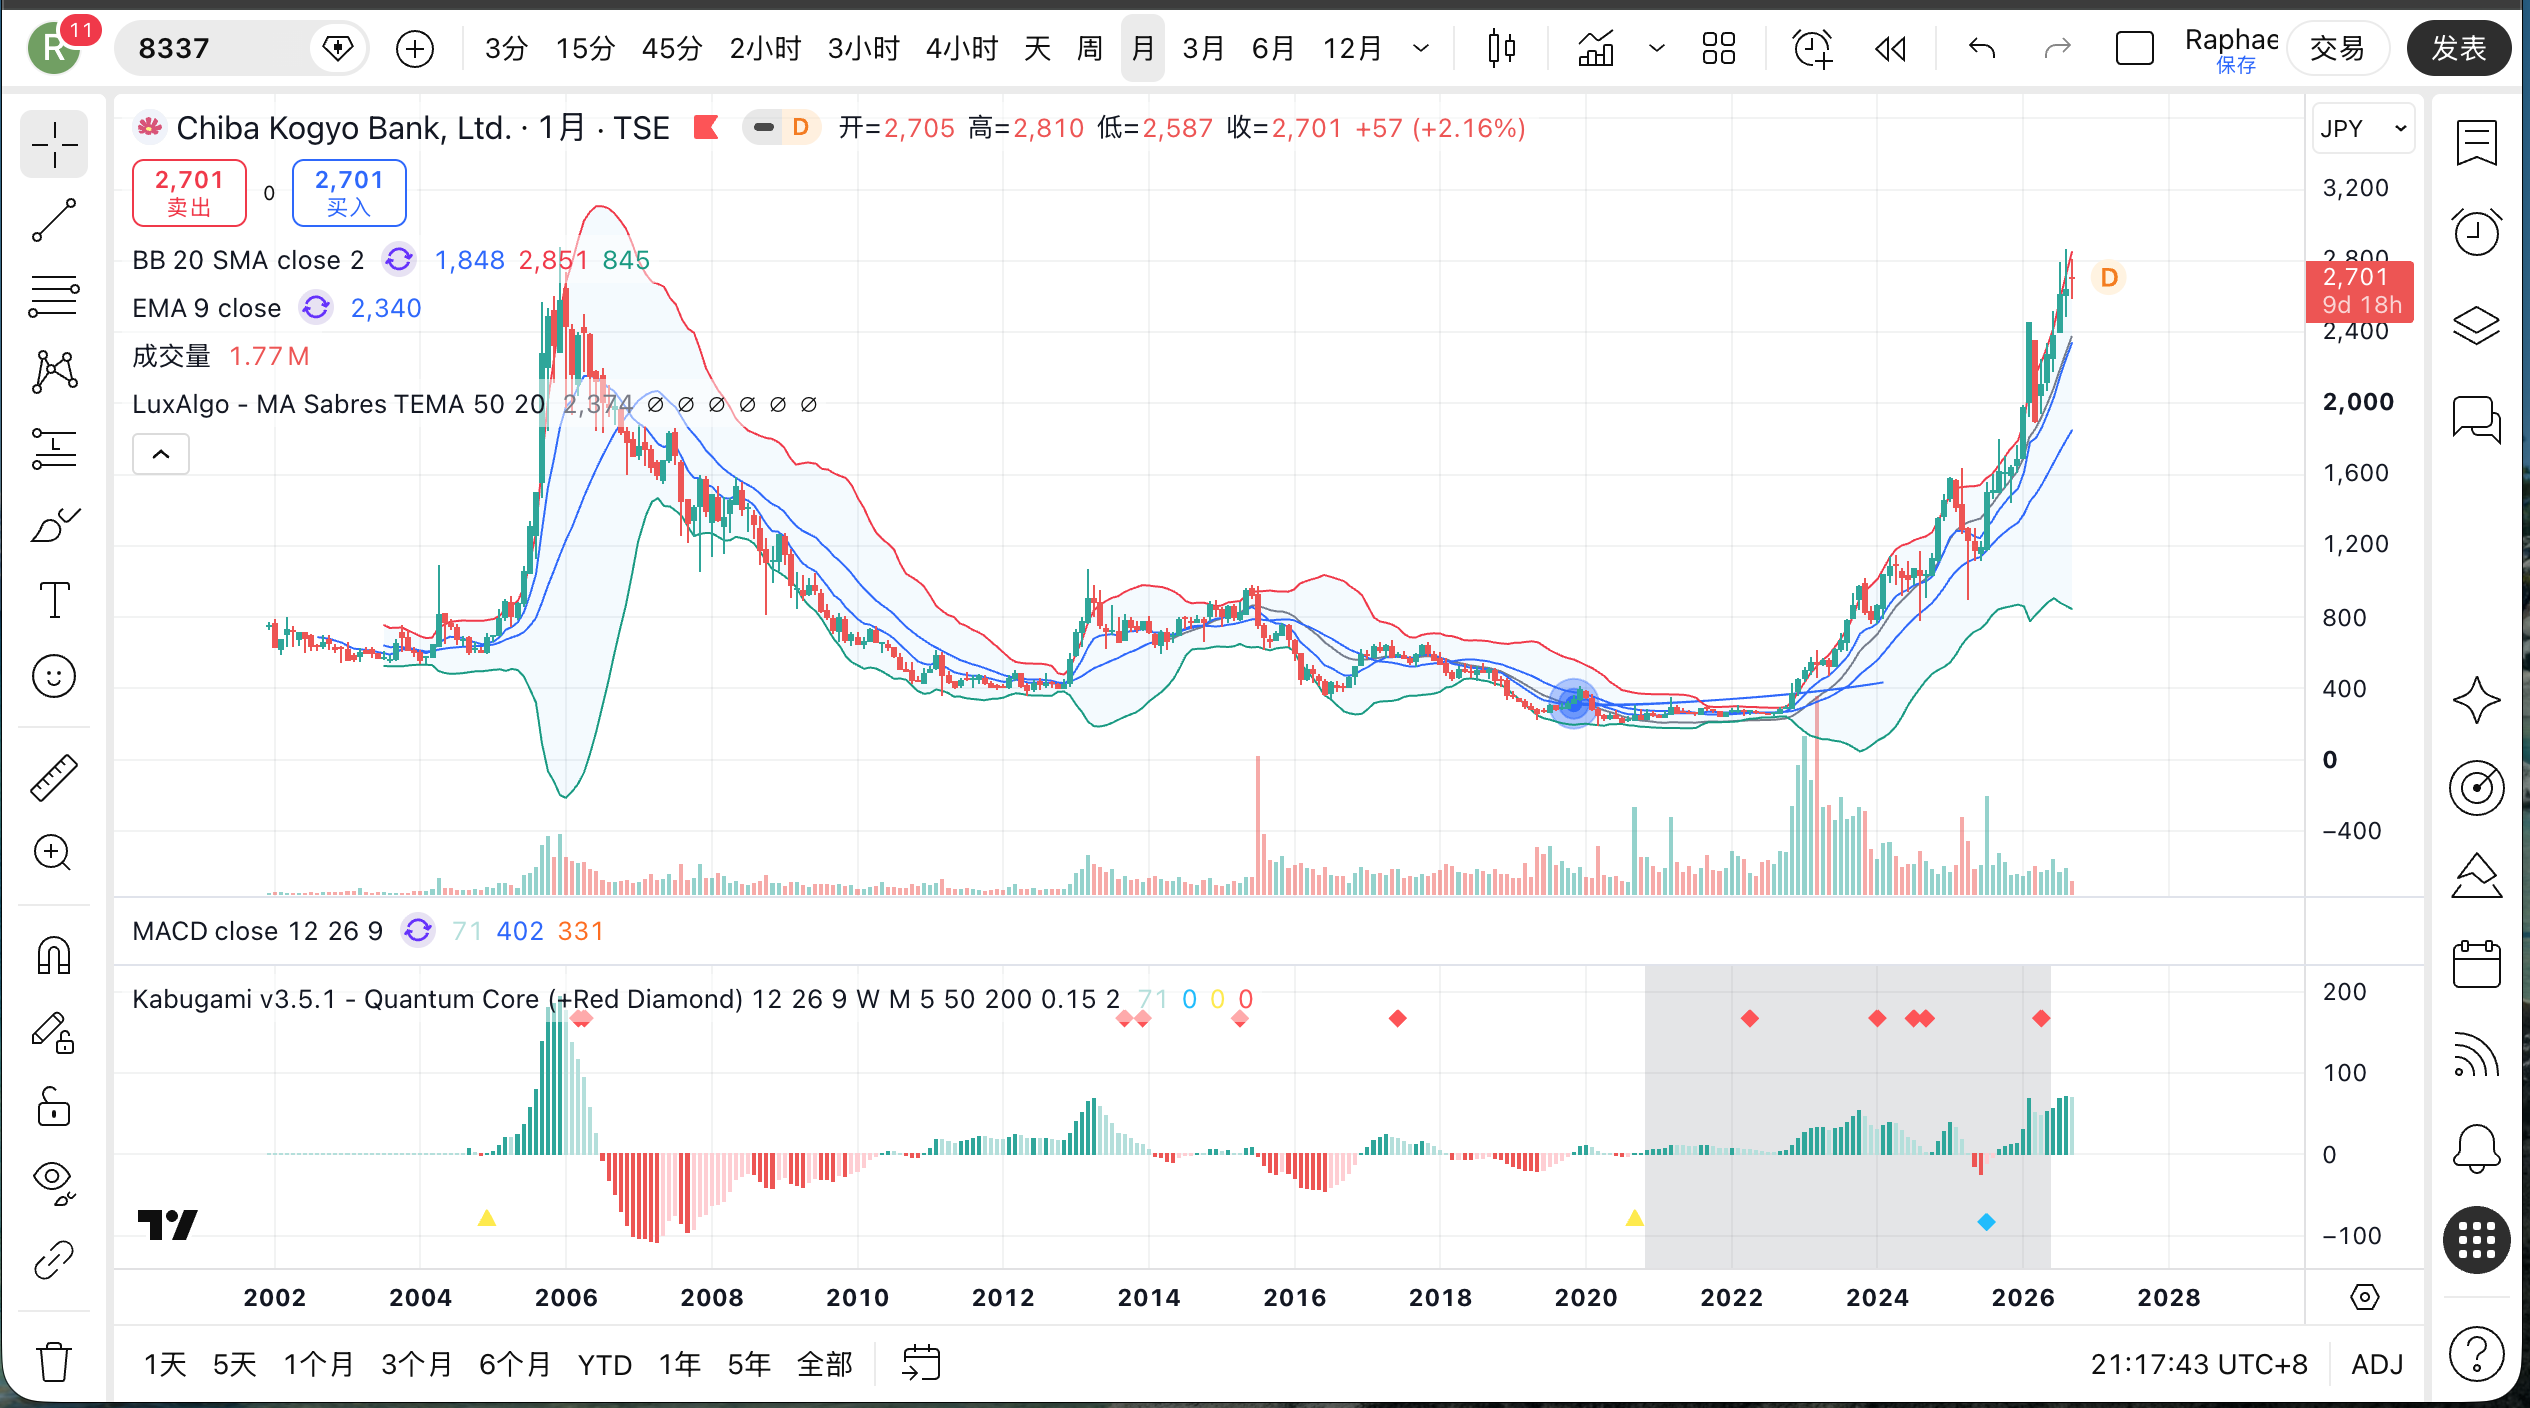Delete drawings with the trash icon

(54, 1361)
